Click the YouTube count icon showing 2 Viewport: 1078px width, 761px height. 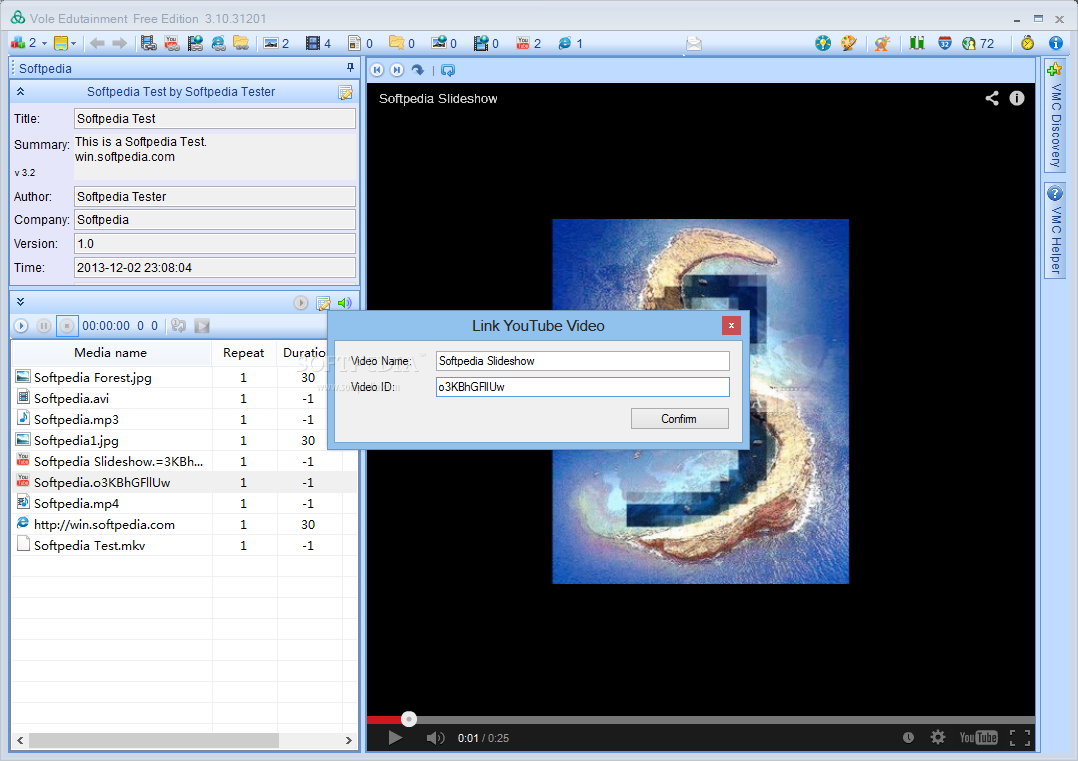[x=522, y=43]
